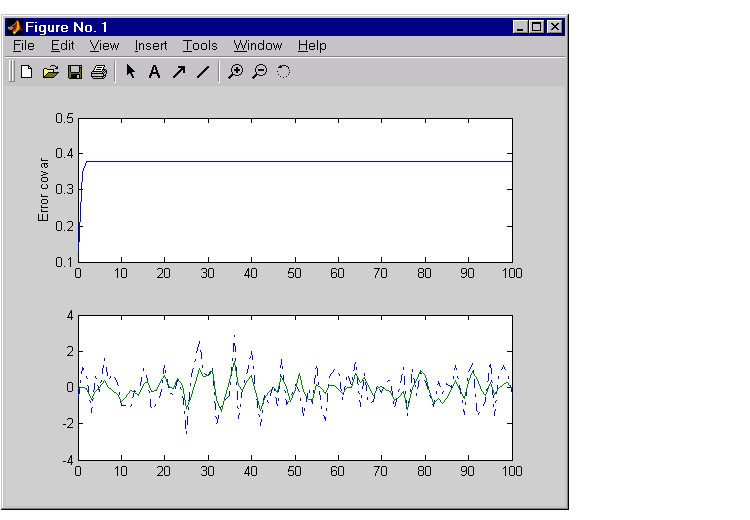Choose the Add Arrow annotation tool

(x=179, y=72)
